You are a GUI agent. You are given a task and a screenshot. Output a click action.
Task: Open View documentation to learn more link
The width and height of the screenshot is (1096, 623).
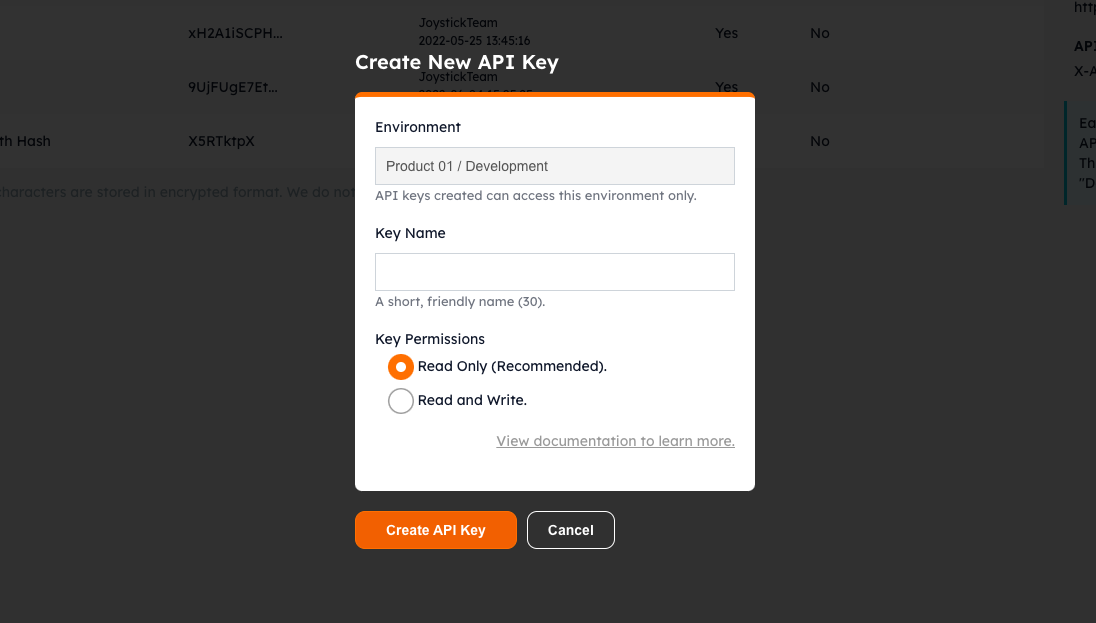tap(615, 441)
